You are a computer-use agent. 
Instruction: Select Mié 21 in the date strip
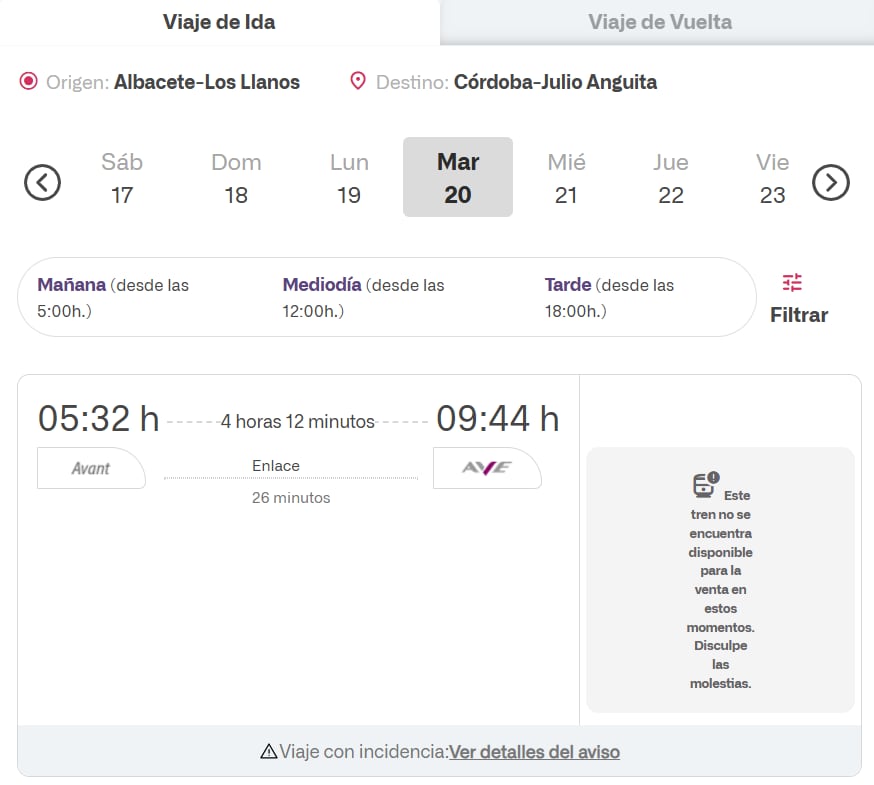pos(566,177)
